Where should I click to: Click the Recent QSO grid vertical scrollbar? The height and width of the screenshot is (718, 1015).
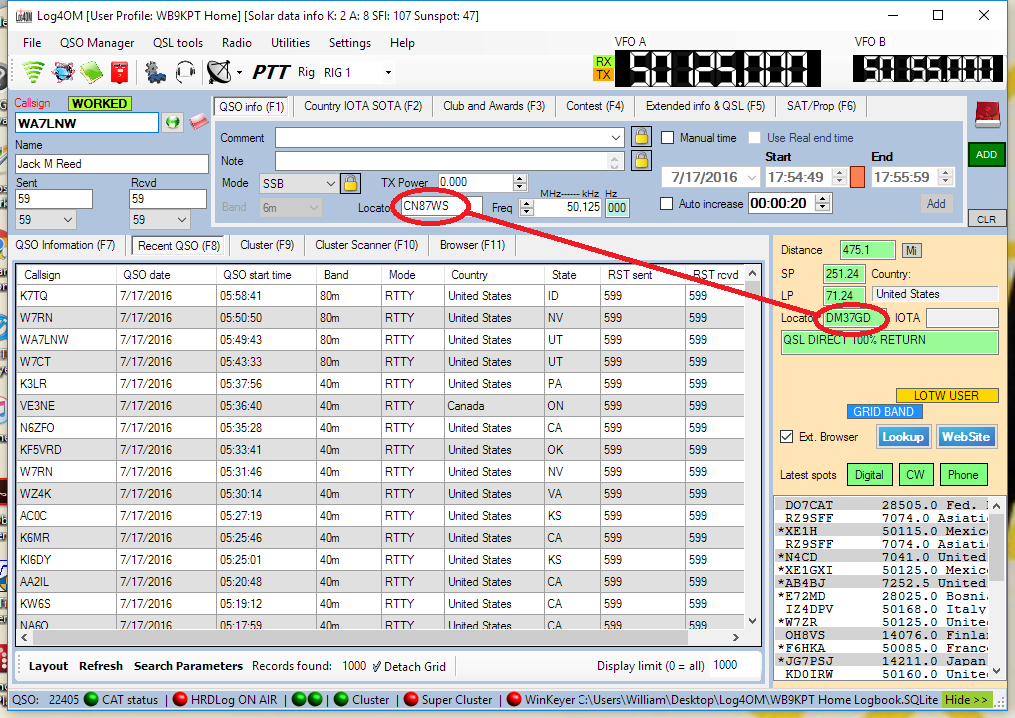click(752, 447)
